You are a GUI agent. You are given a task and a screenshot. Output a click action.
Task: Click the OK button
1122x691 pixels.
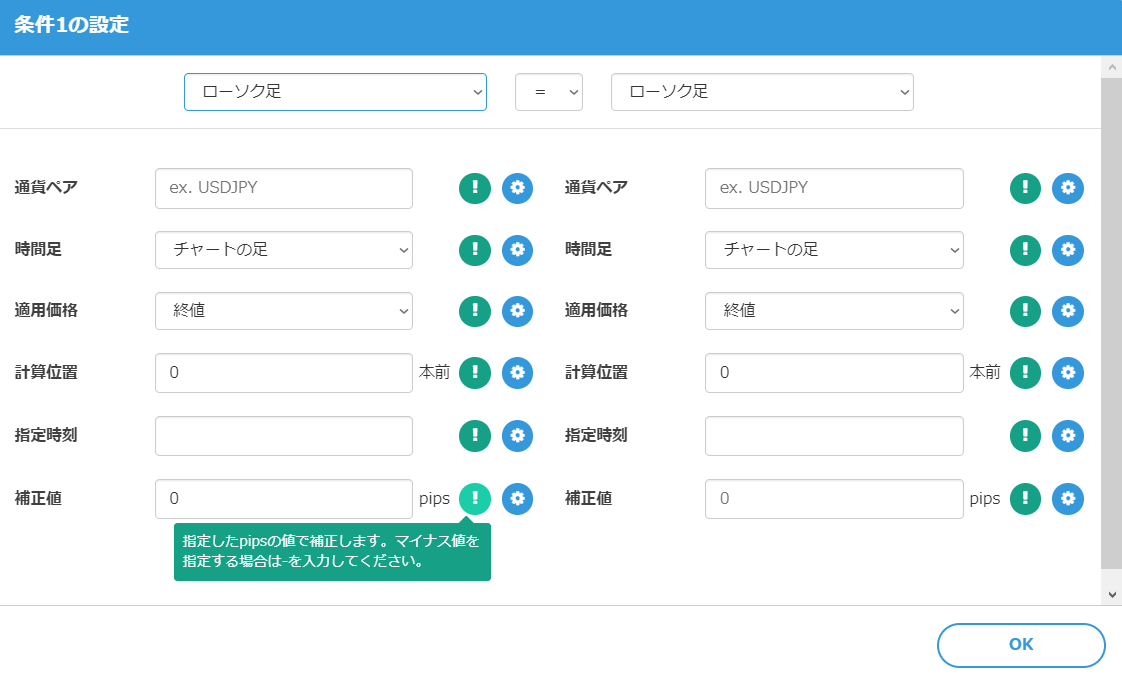click(x=1020, y=645)
